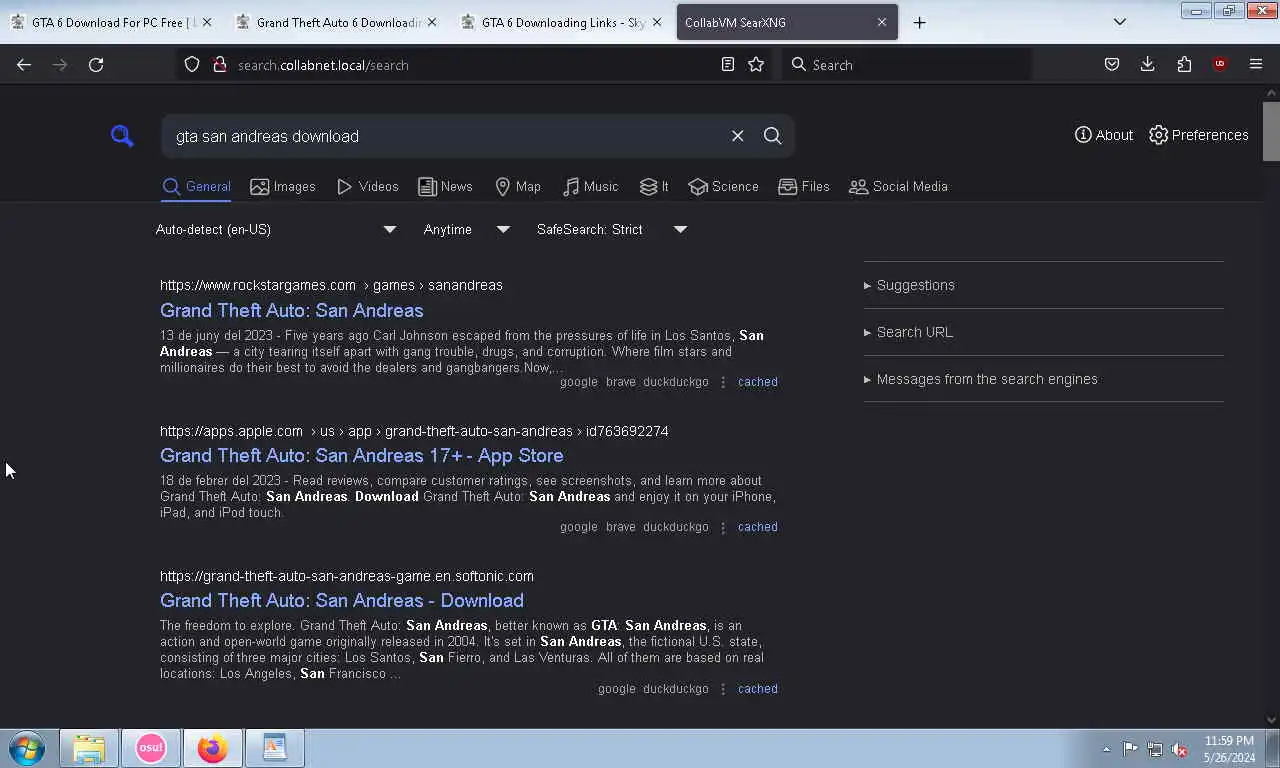Click the Firefox taskbar icon
Viewport: 1280px width, 768px height.
212,748
